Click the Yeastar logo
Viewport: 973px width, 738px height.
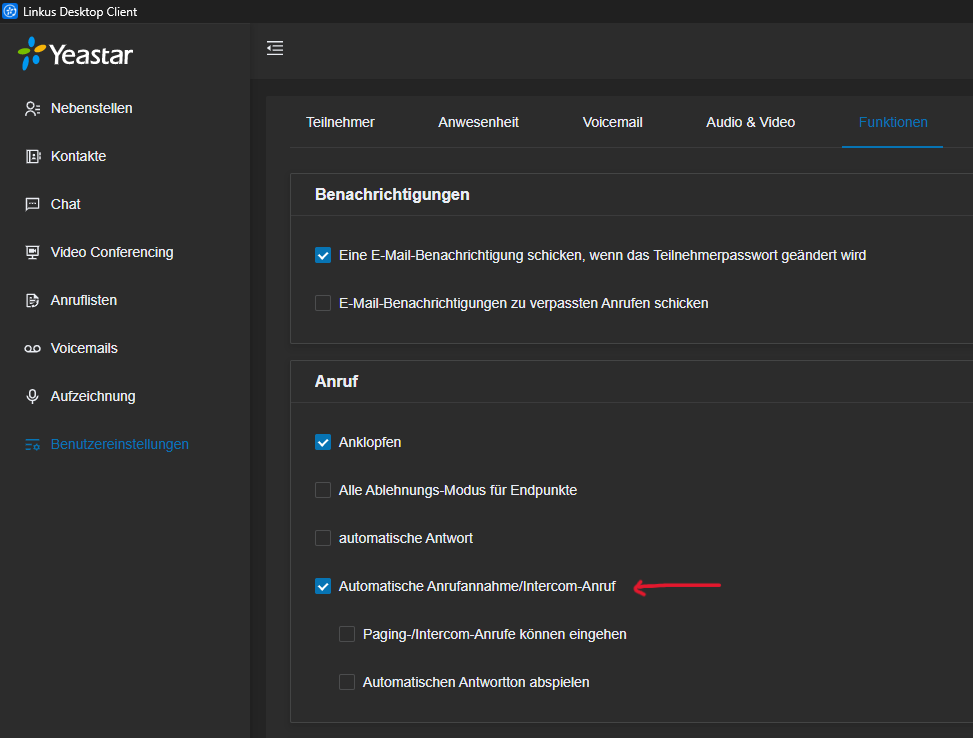point(75,54)
